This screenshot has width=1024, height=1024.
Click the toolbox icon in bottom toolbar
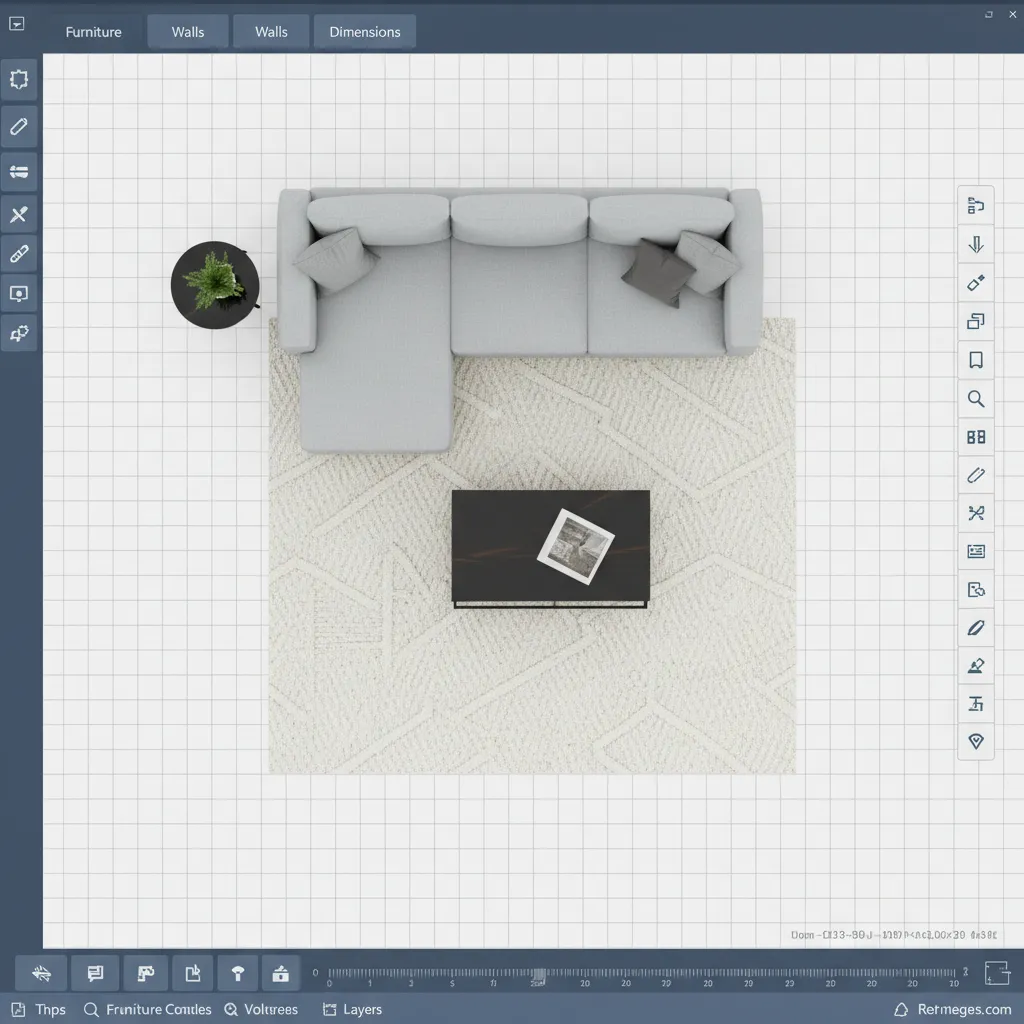point(281,974)
